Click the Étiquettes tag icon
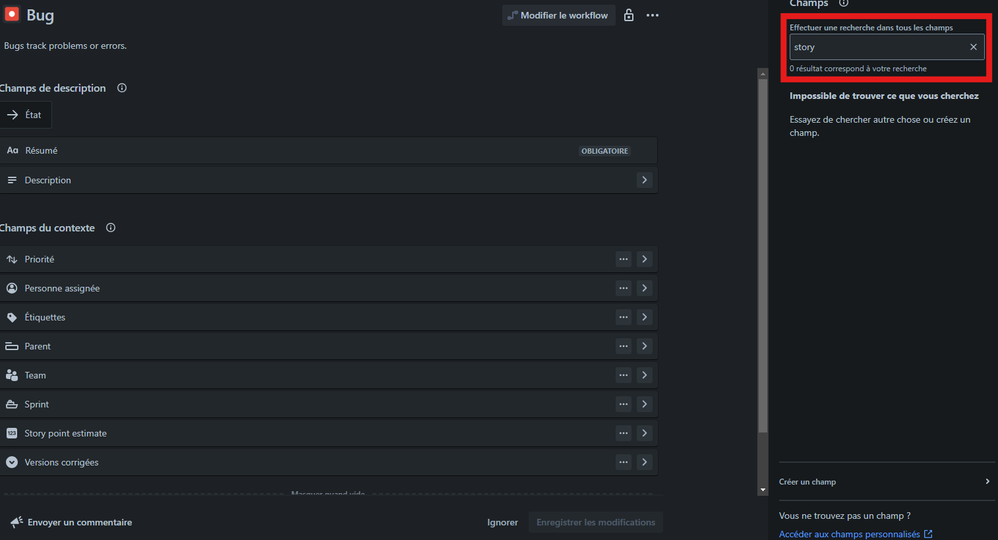Viewport: 998px width, 540px height. 11,317
